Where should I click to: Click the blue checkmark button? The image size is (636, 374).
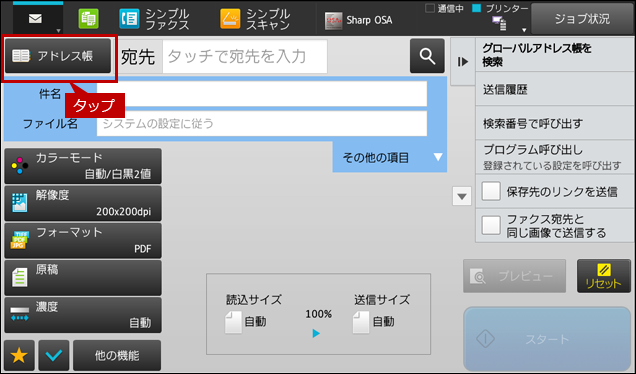[x=54, y=355]
